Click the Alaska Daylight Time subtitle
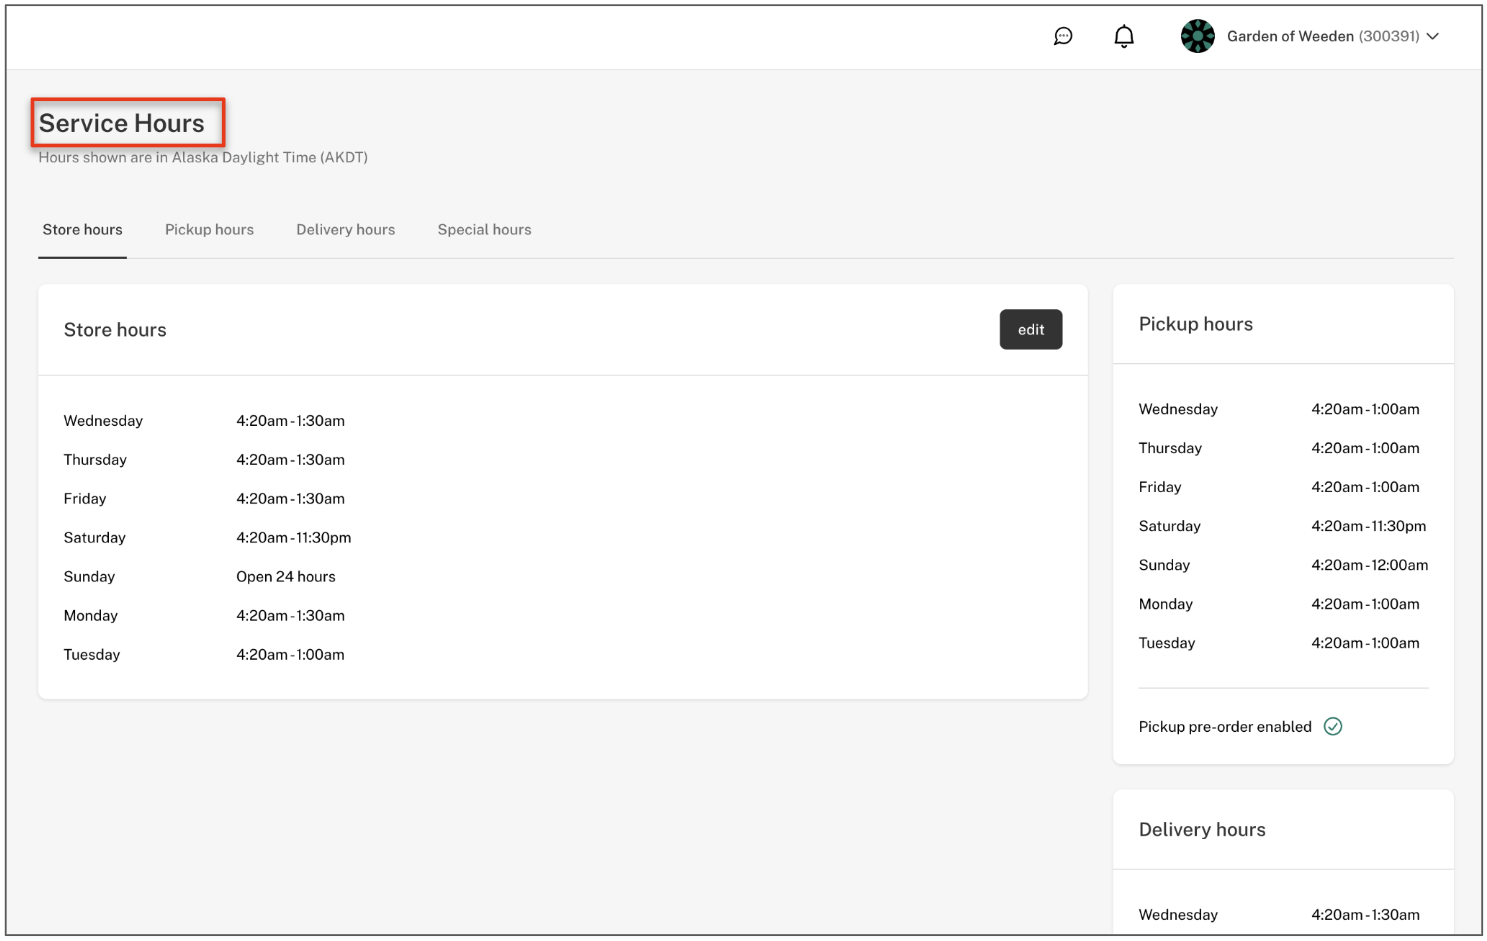The image size is (1487, 941). coord(203,157)
